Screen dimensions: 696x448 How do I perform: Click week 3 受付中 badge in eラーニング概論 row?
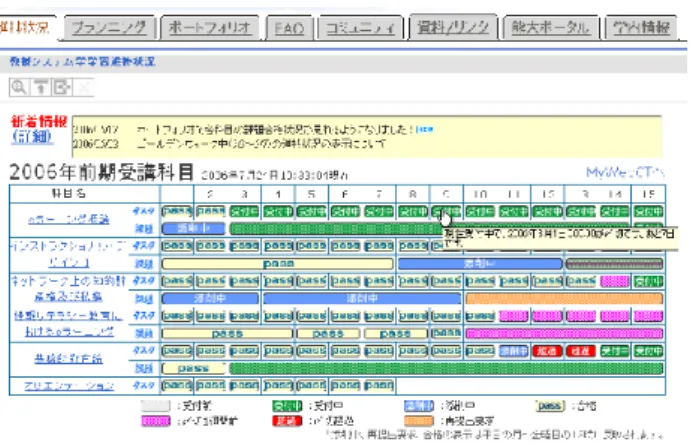(x=245, y=211)
